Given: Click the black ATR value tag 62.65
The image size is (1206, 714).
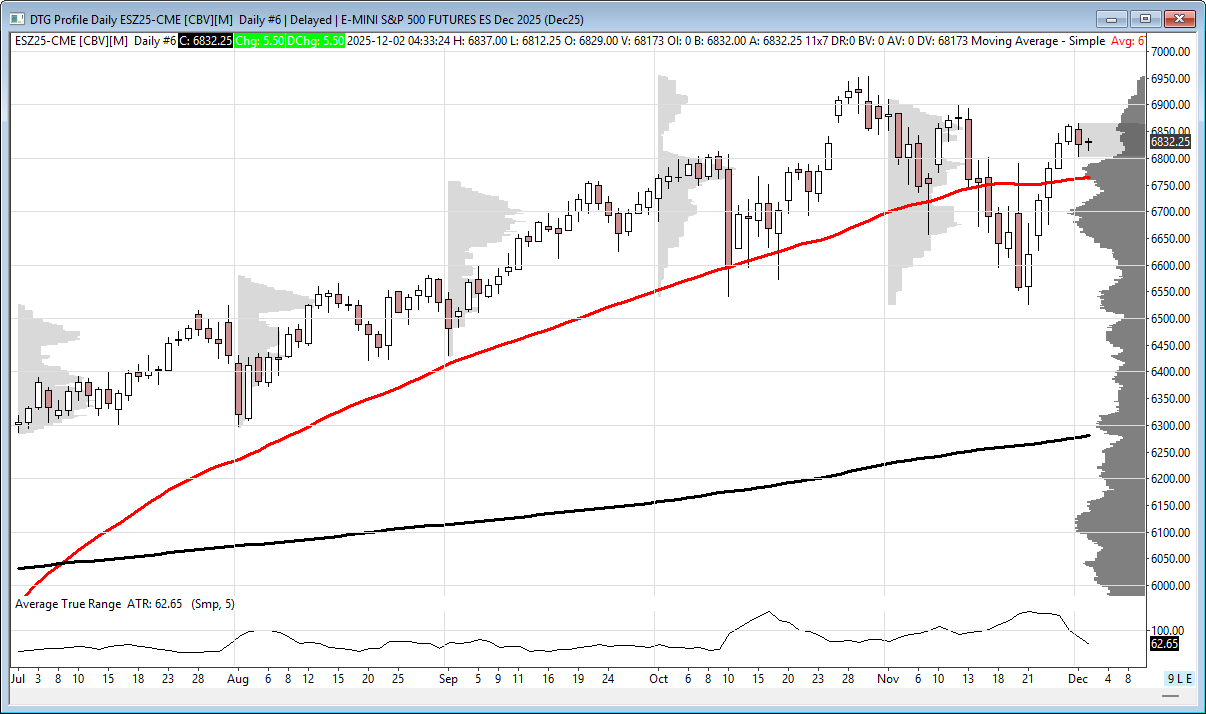Looking at the screenshot, I should pos(1164,644).
